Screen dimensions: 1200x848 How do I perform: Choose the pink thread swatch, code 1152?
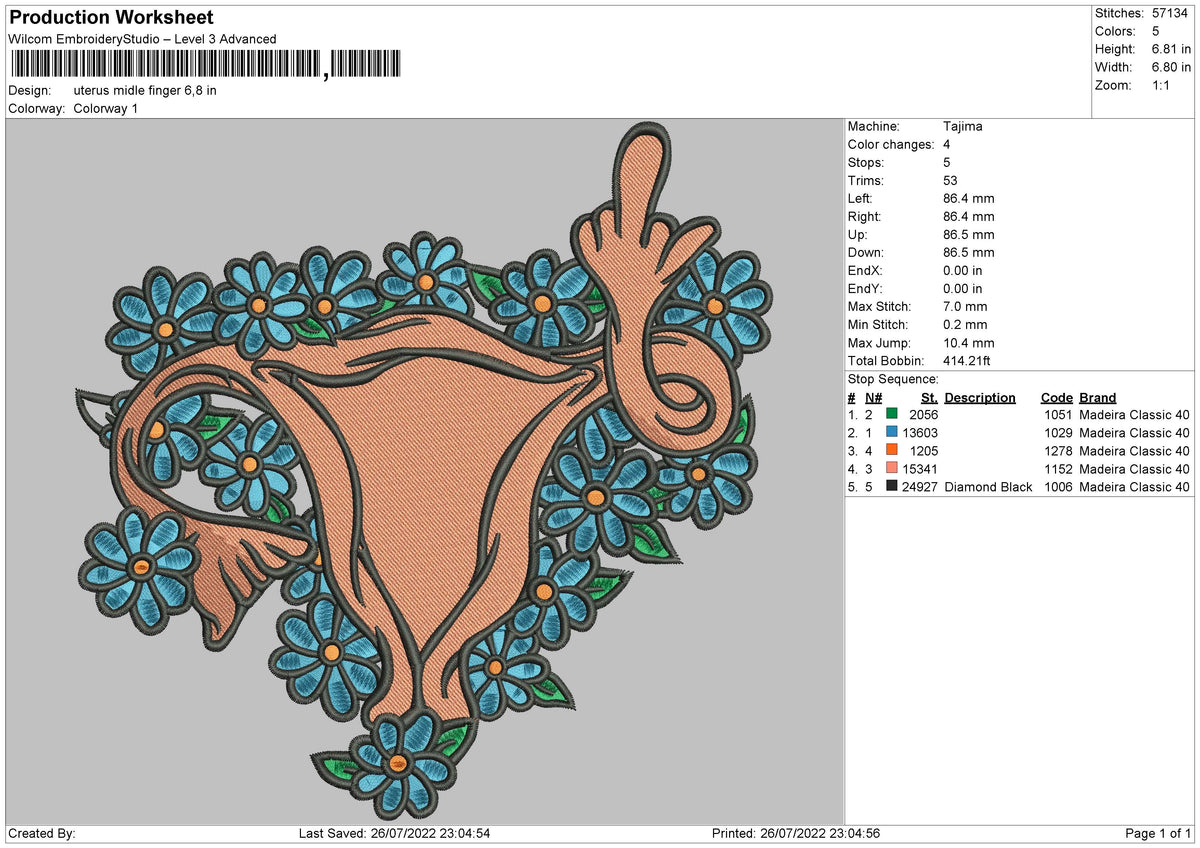(892, 469)
